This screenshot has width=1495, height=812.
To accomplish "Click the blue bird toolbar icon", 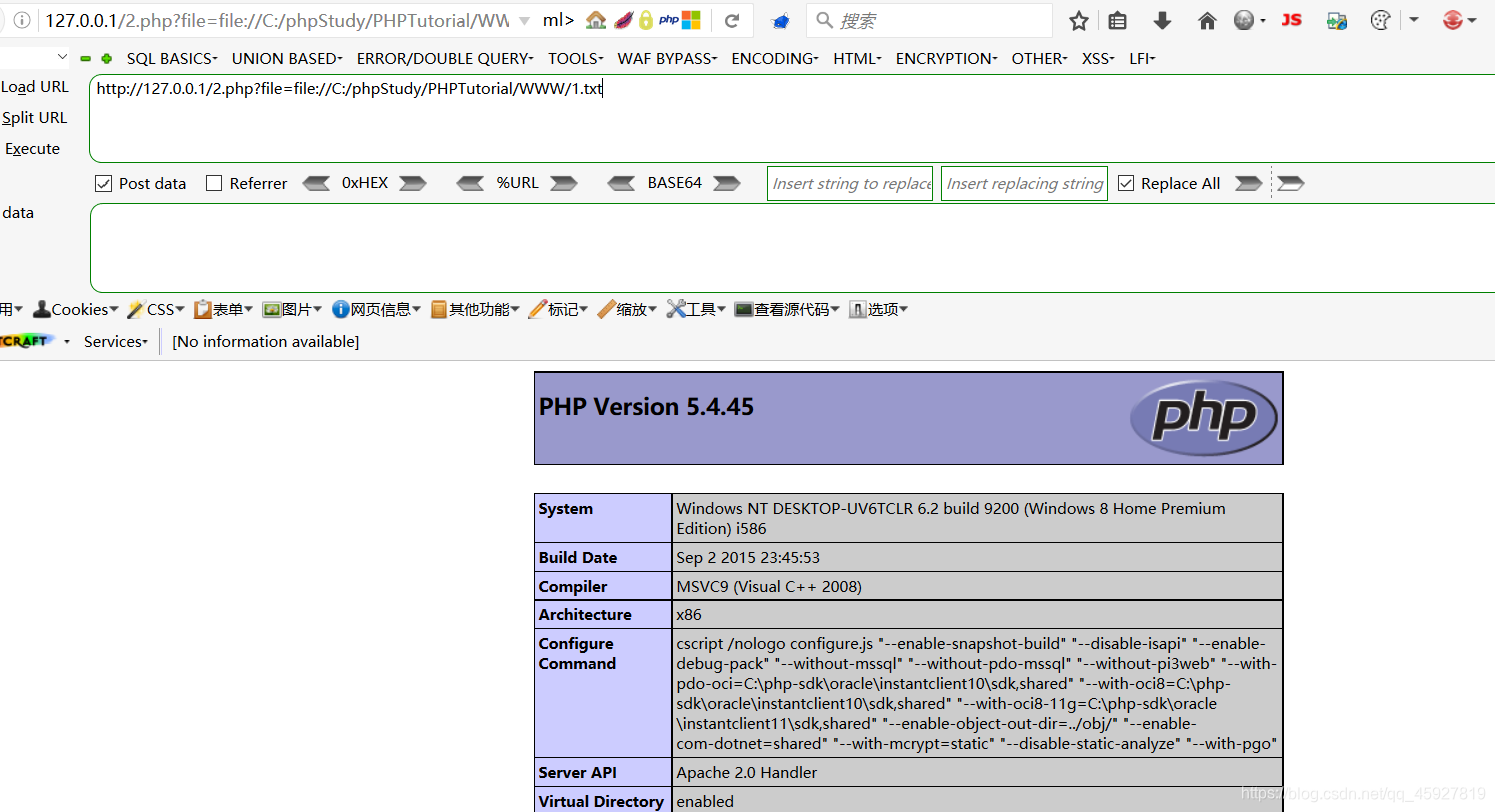I will pyautogui.click(x=782, y=21).
